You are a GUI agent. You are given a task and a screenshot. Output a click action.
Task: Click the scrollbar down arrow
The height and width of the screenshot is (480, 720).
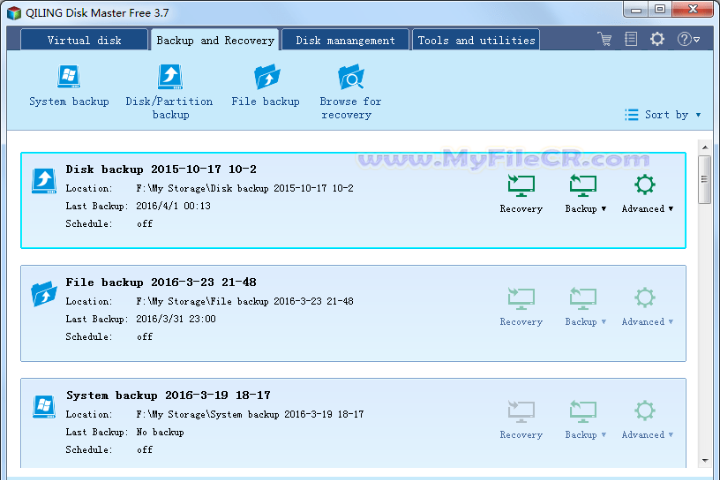[x=705, y=460]
